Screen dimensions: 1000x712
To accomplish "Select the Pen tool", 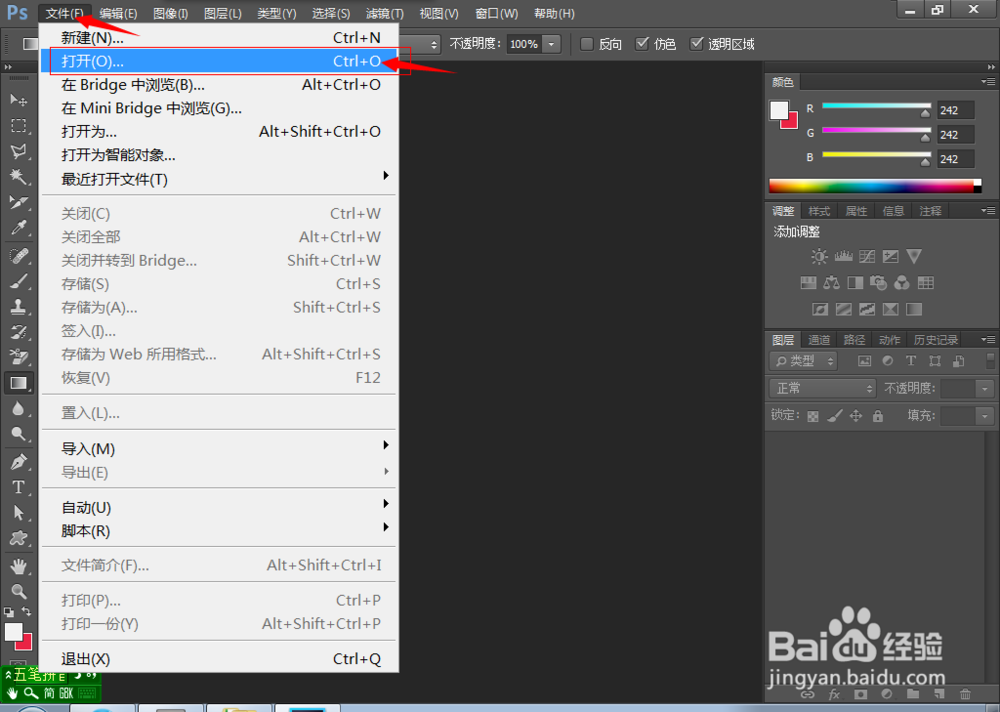I will point(18,461).
